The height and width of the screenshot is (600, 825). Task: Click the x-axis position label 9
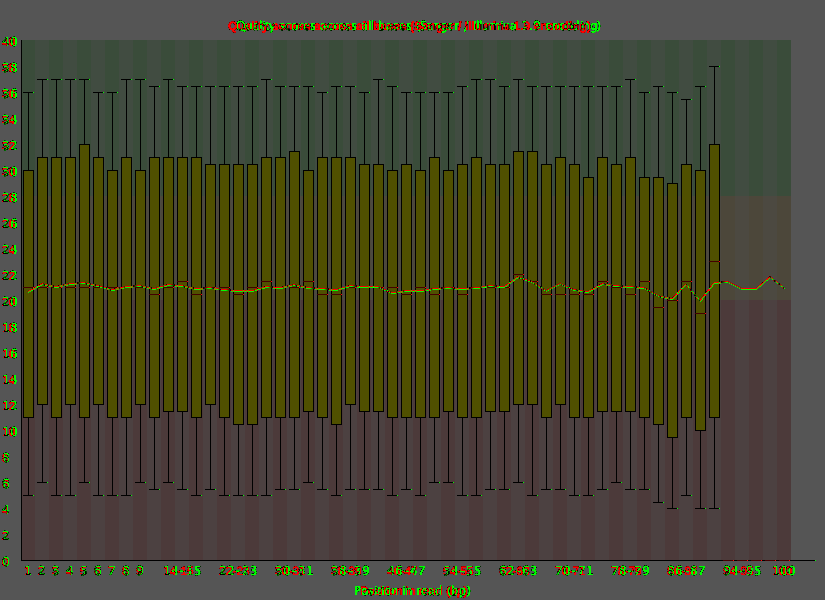(x=139, y=571)
